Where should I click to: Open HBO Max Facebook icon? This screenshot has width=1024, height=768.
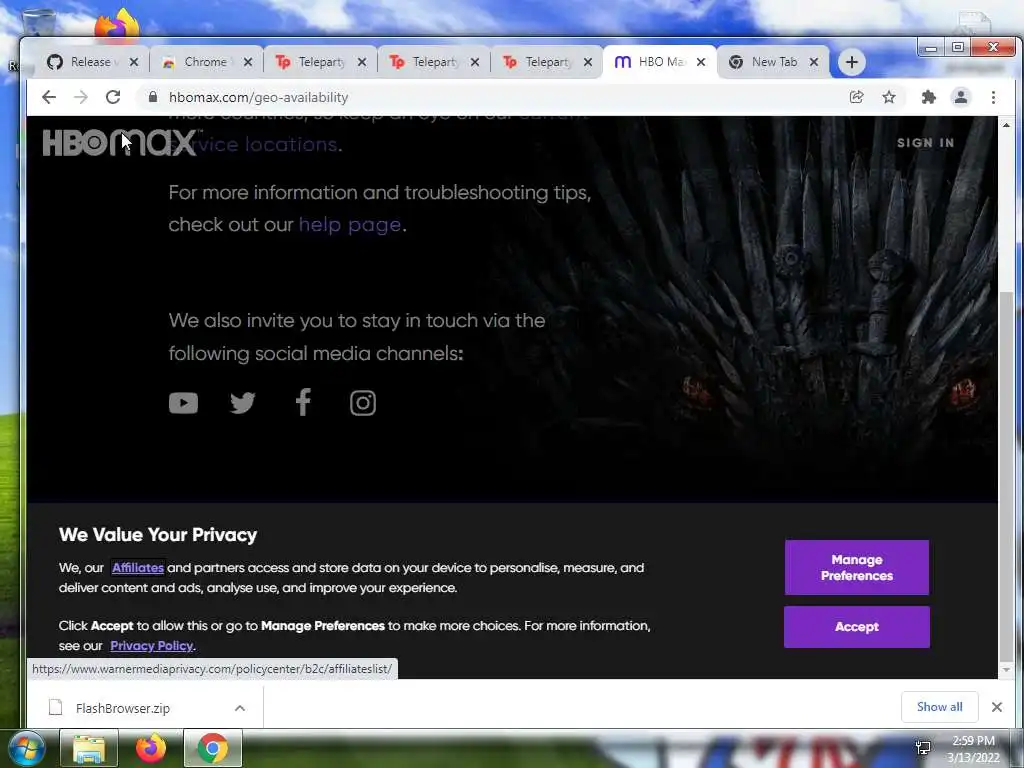303,402
